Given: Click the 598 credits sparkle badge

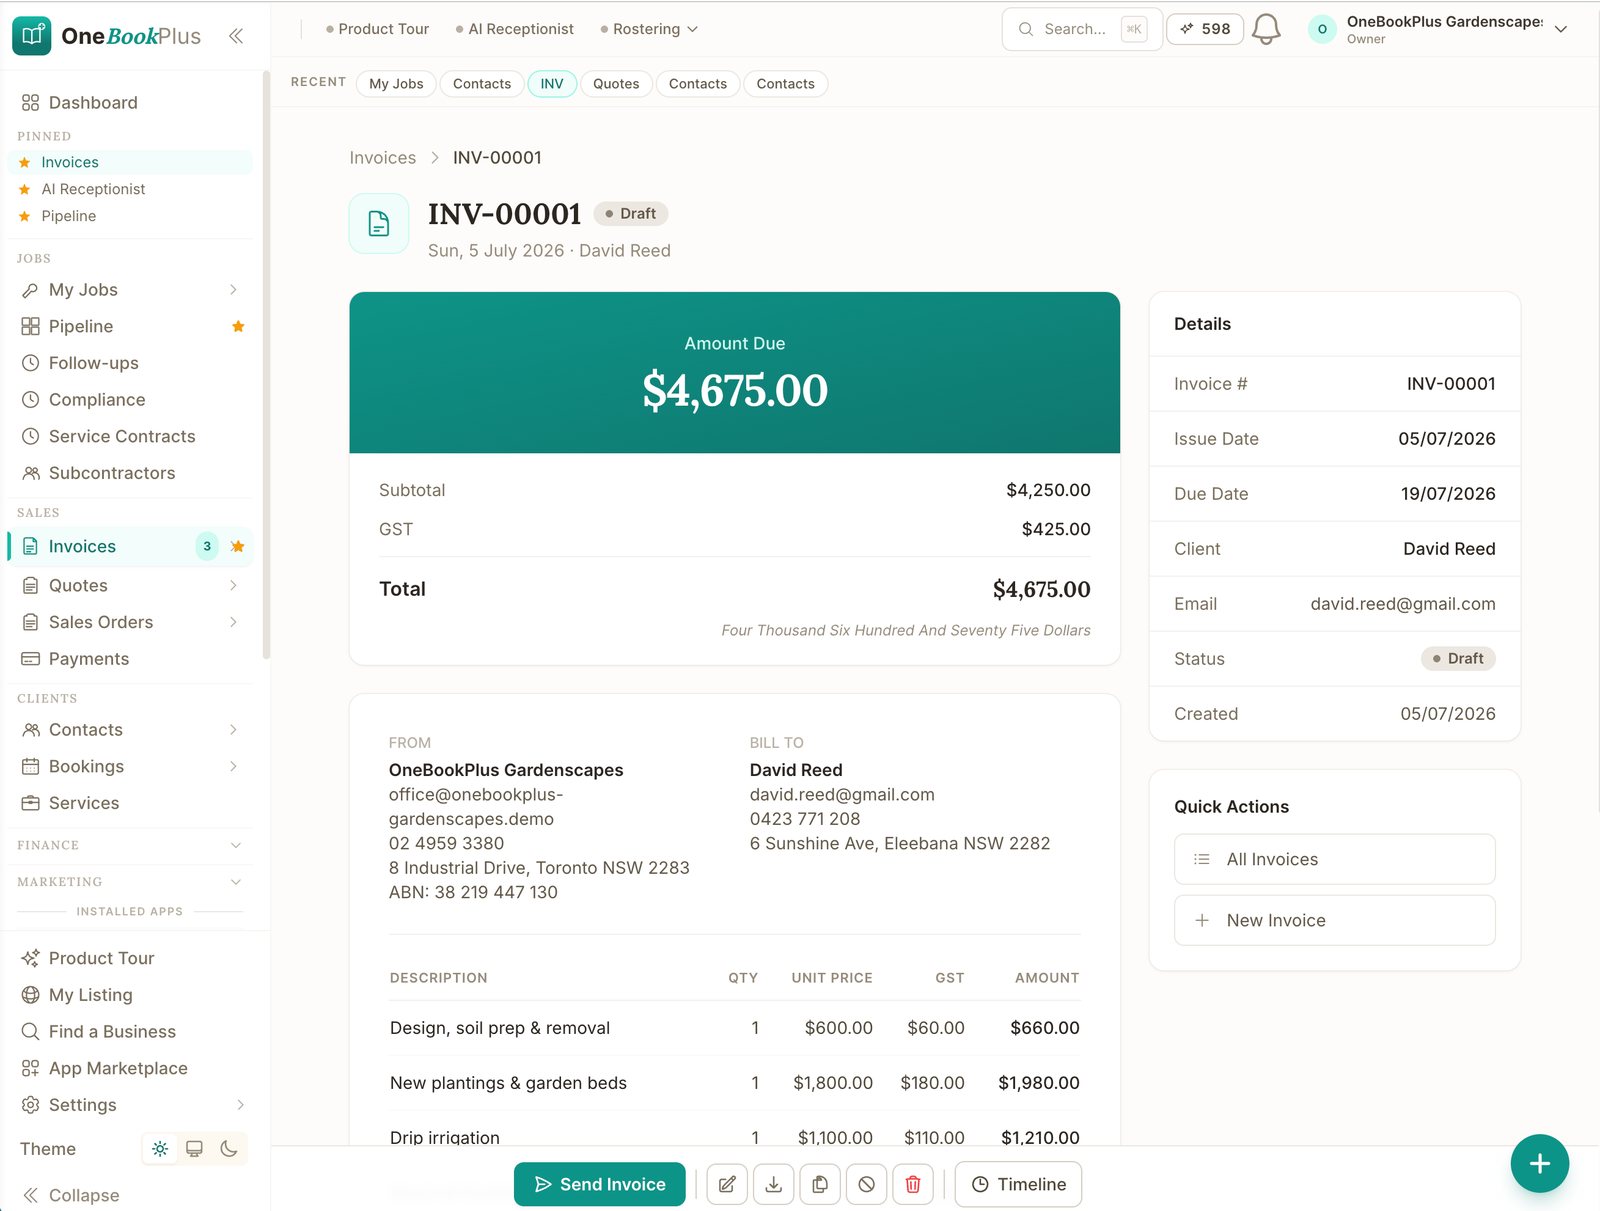Looking at the screenshot, I should pos(1205,29).
